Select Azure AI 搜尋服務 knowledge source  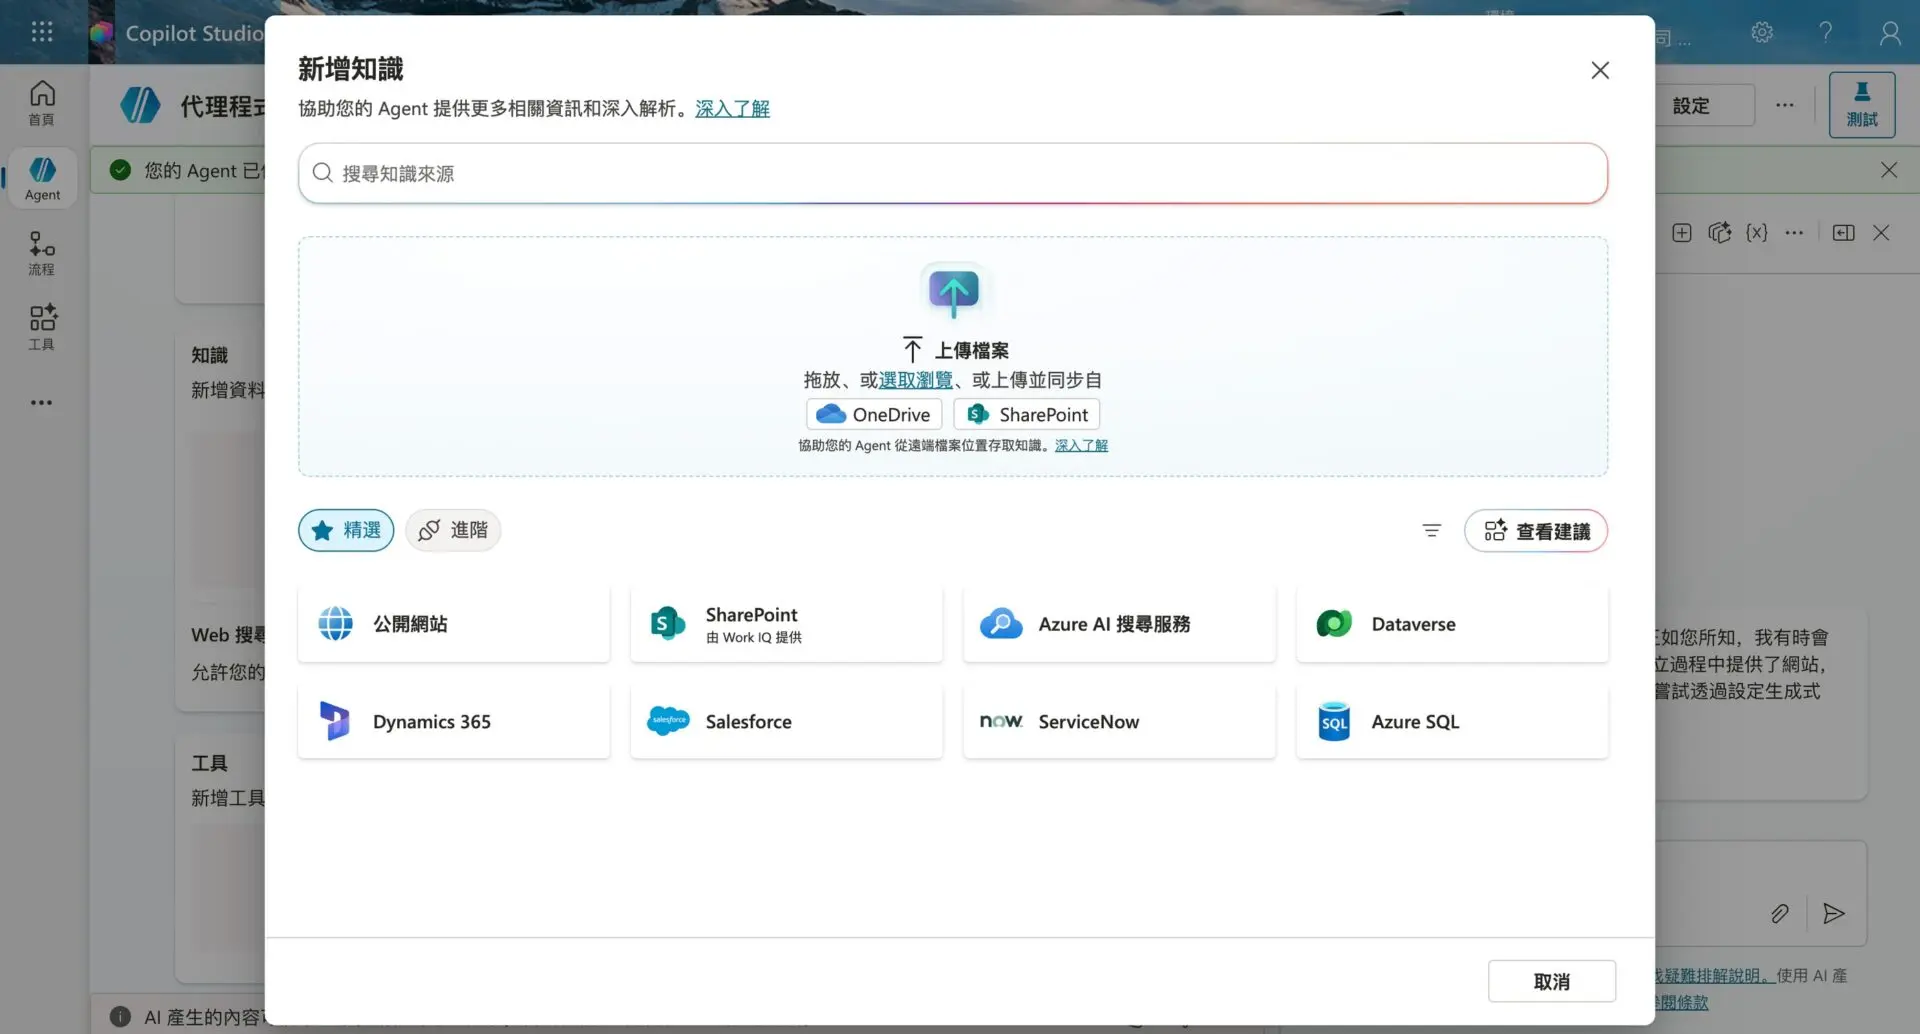point(1120,624)
